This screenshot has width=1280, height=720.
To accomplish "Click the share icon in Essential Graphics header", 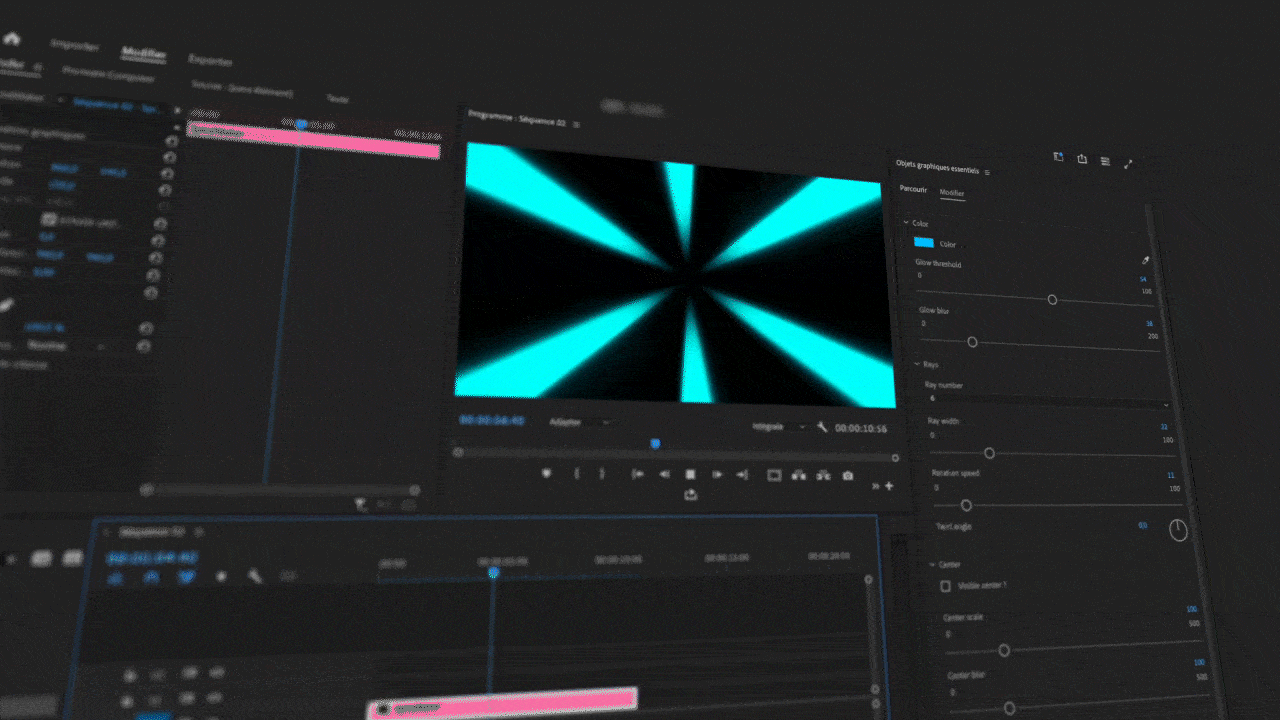I will 1082,159.
